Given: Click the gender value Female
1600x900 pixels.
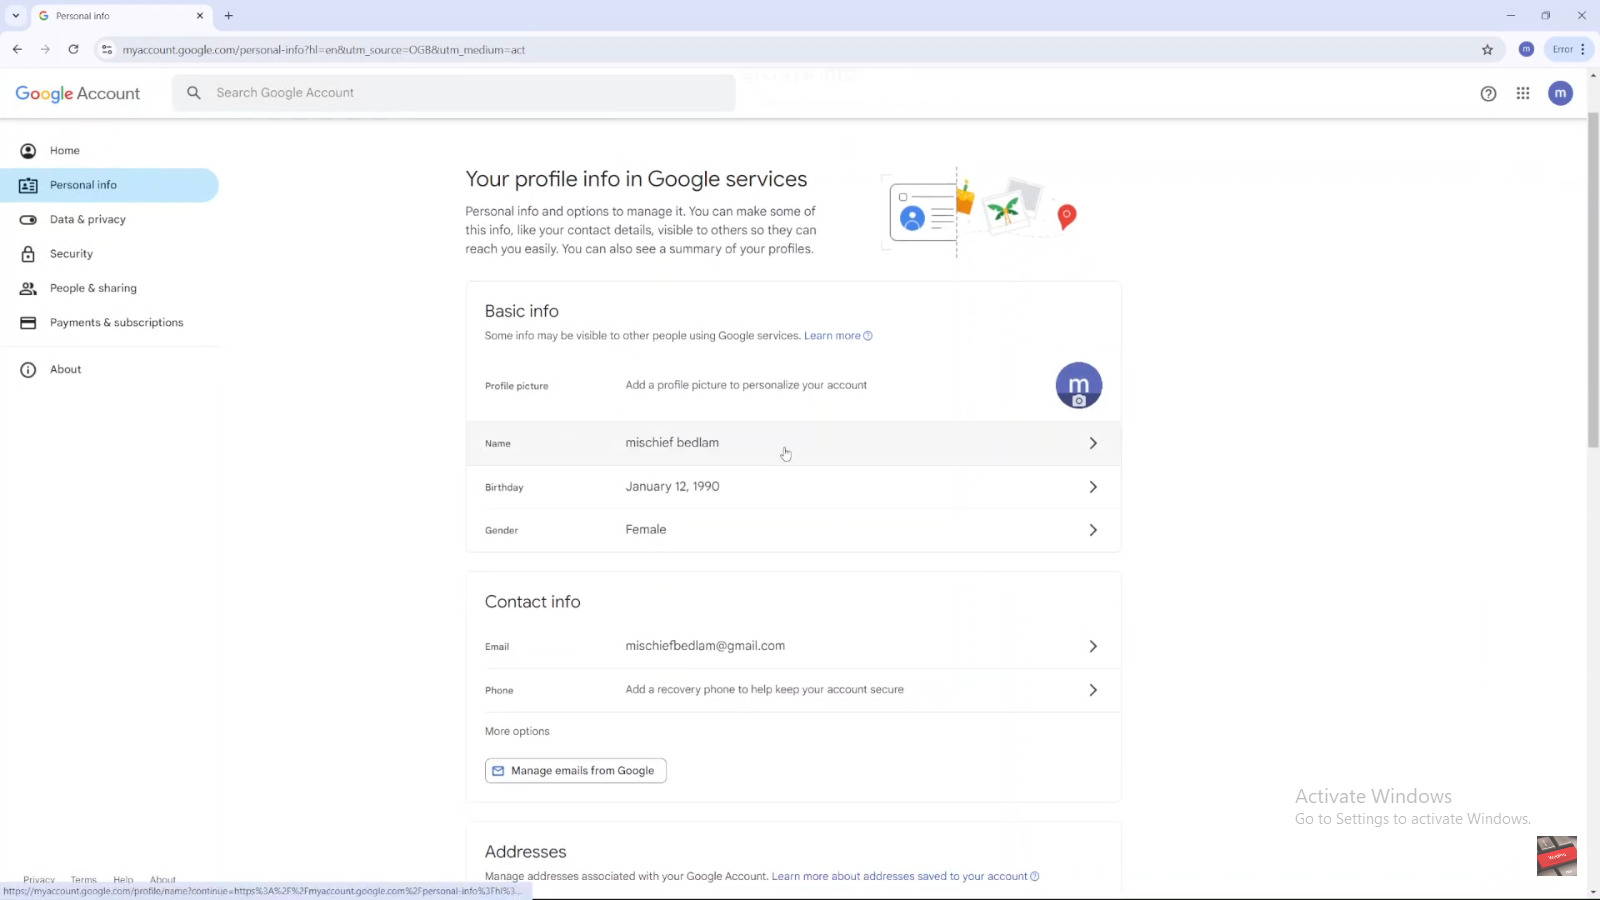Looking at the screenshot, I should pyautogui.click(x=646, y=530).
